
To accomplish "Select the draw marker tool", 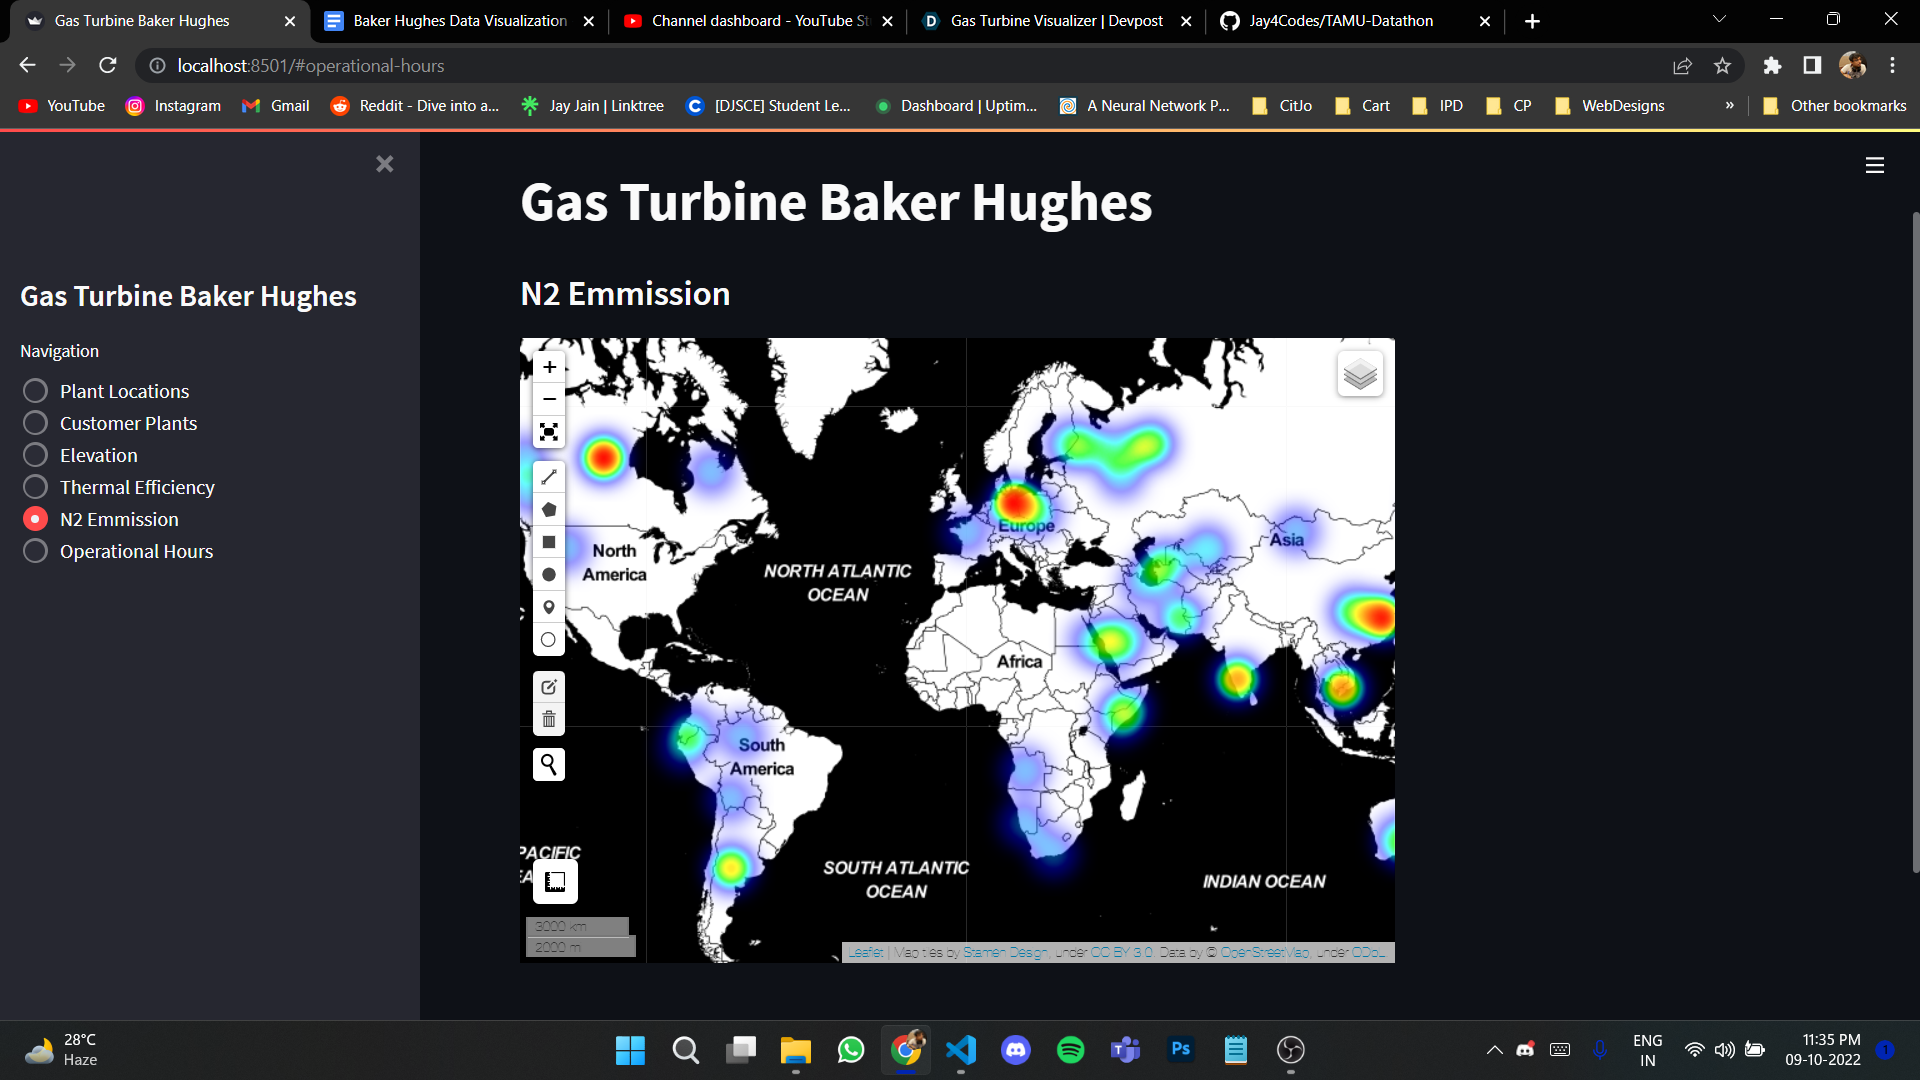I will (549, 607).
